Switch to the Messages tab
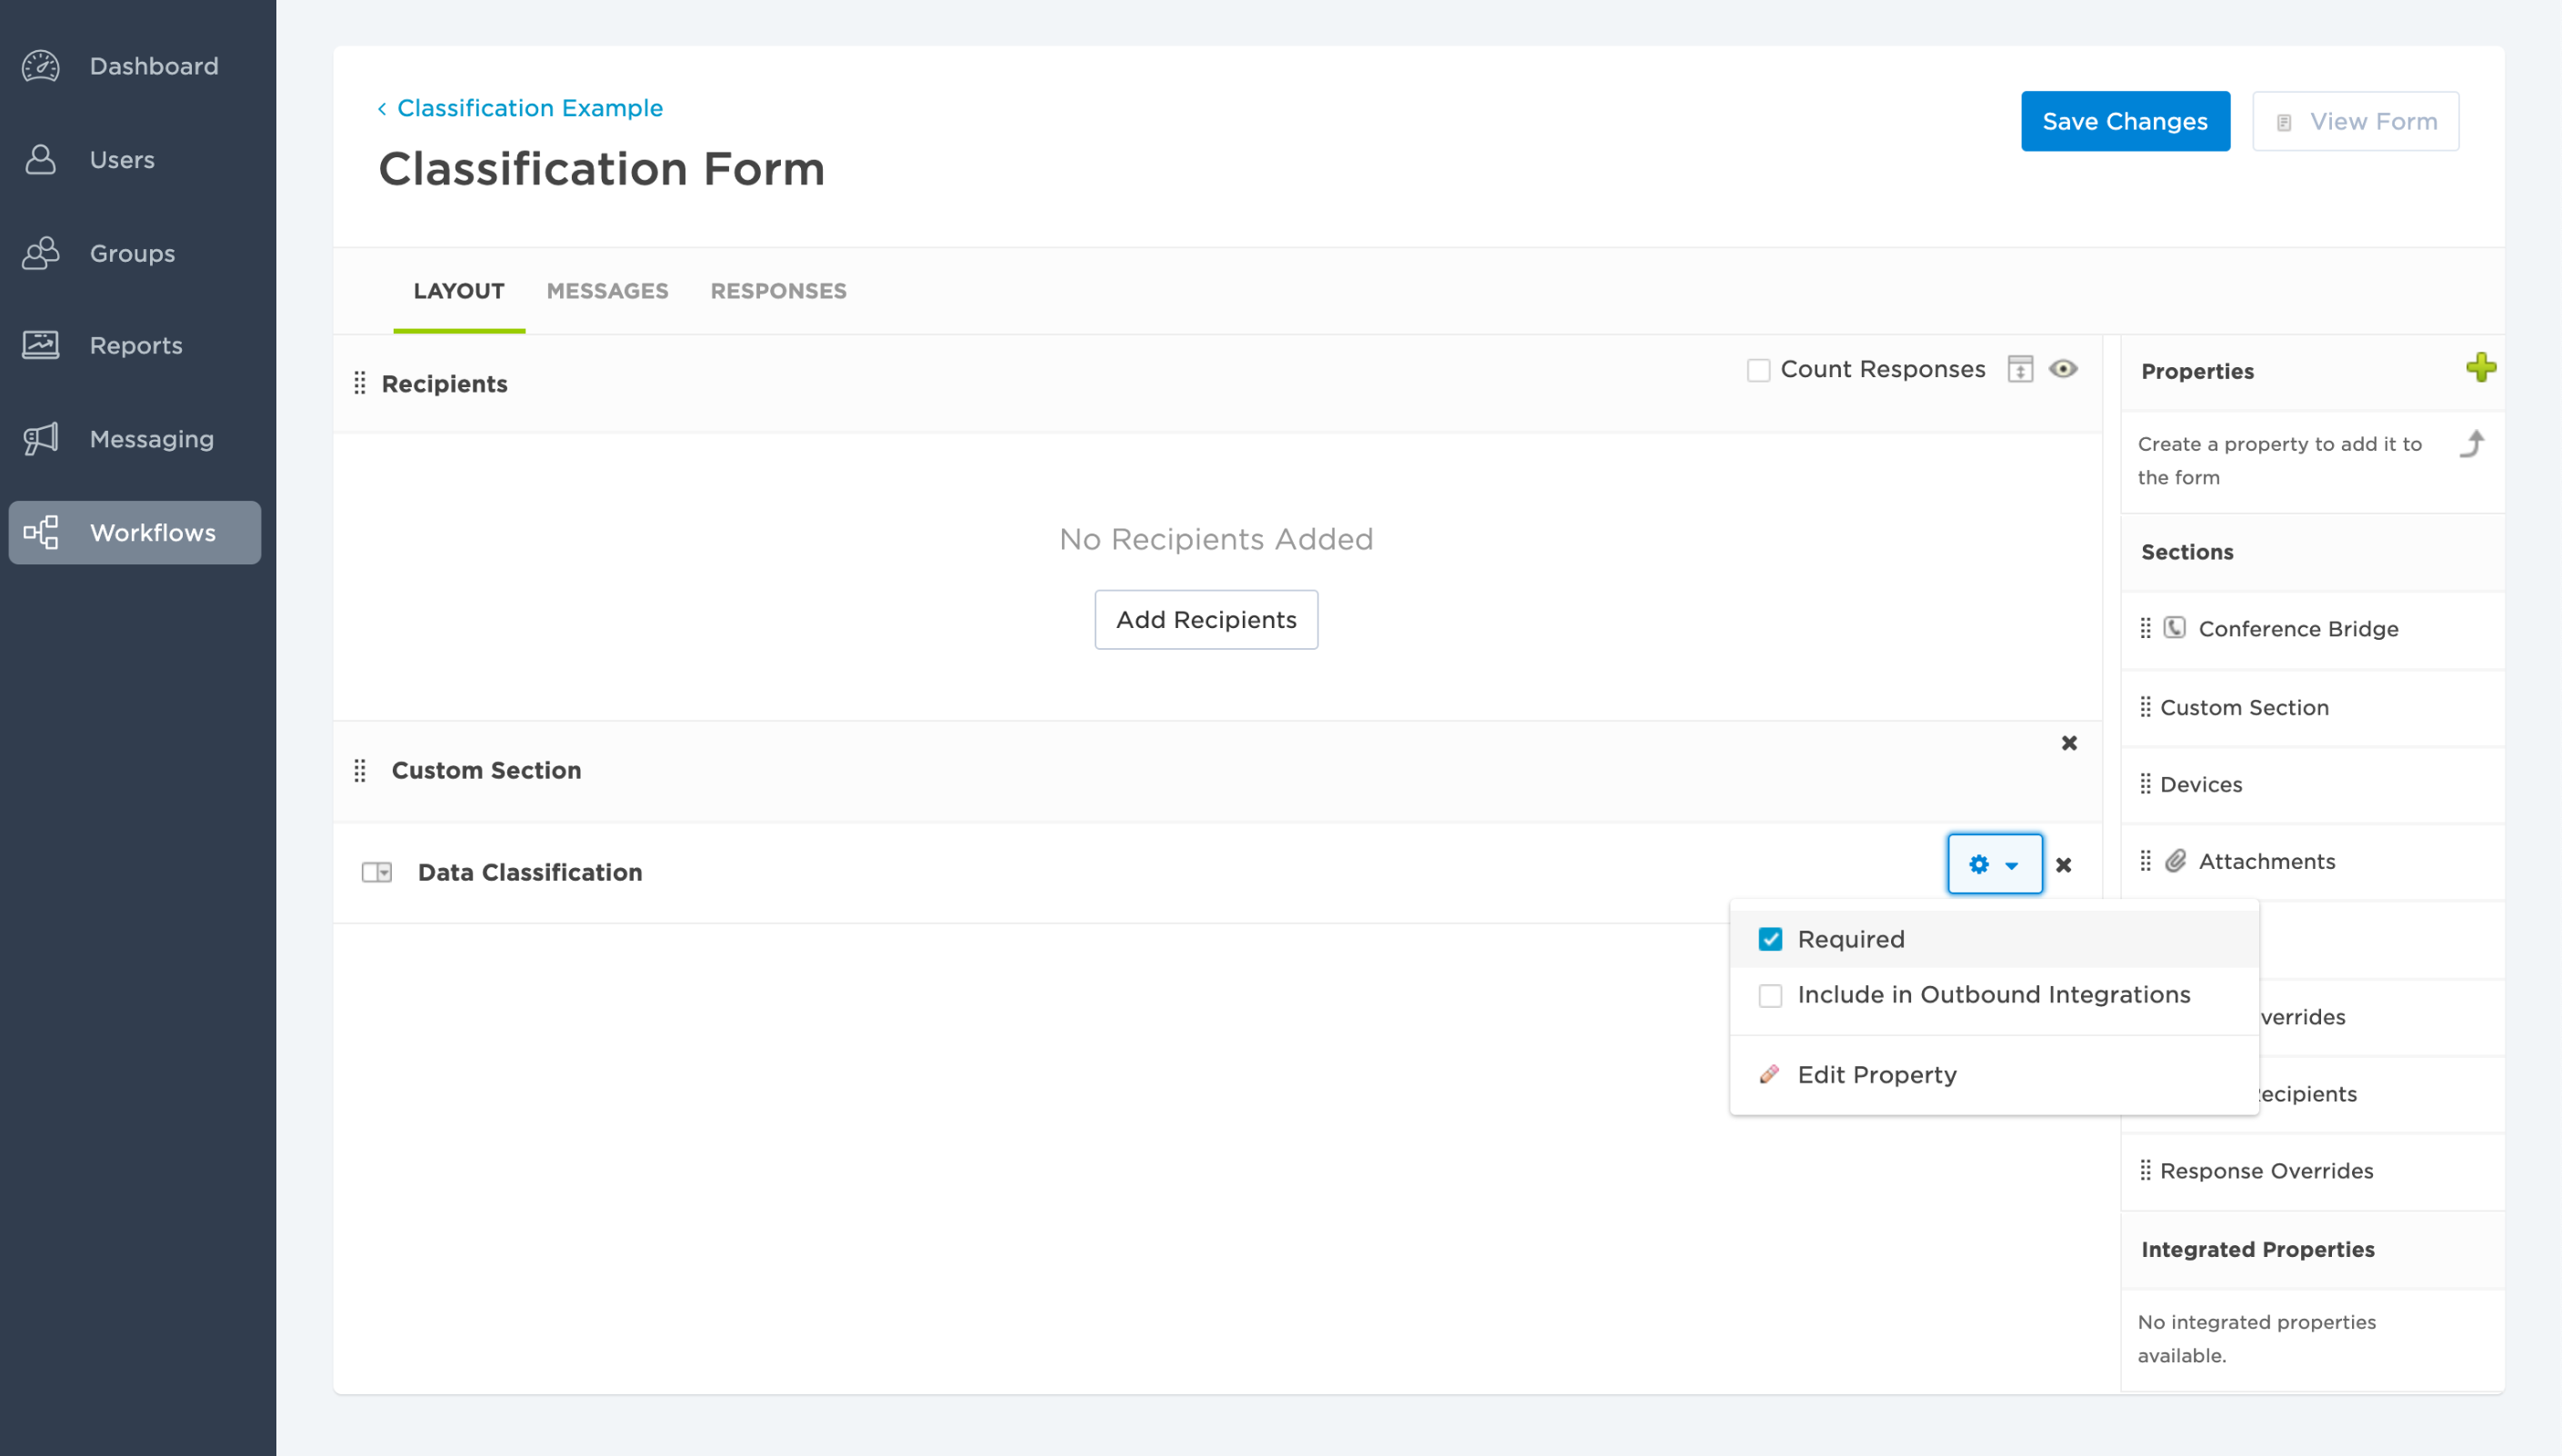This screenshot has width=2562, height=1456. click(x=607, y=291)
